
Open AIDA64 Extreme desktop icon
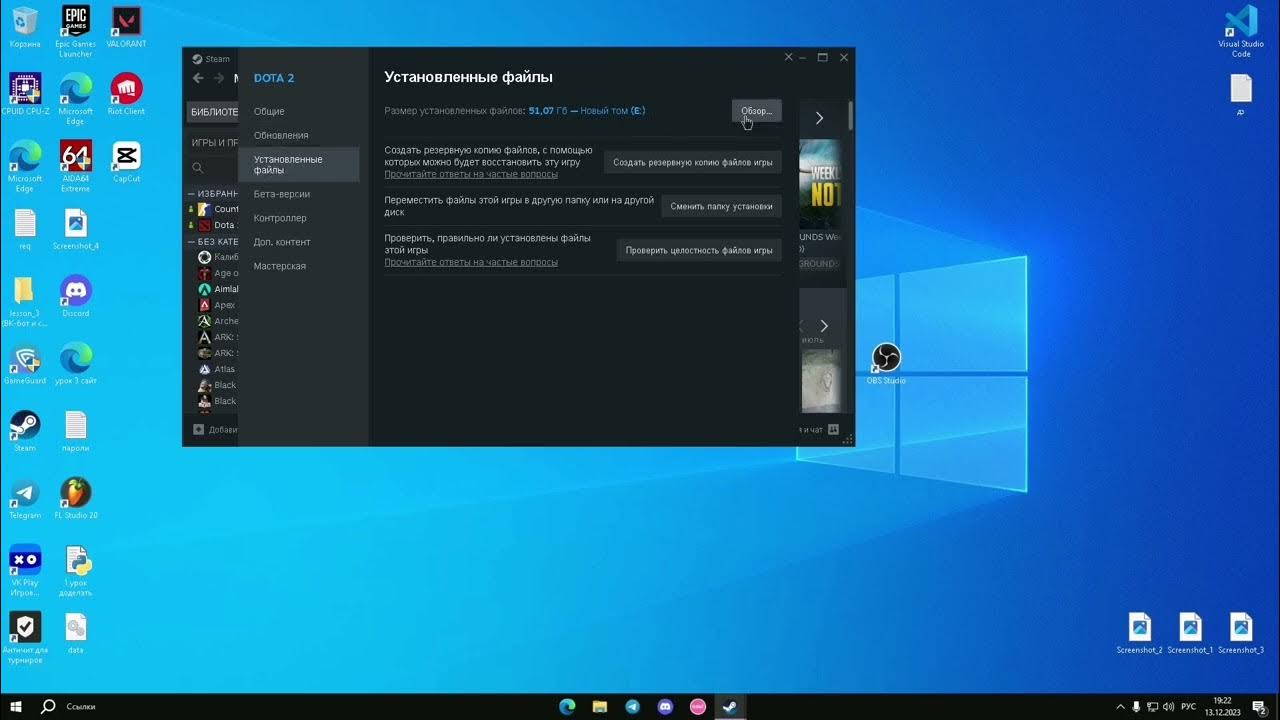(75, 165)
